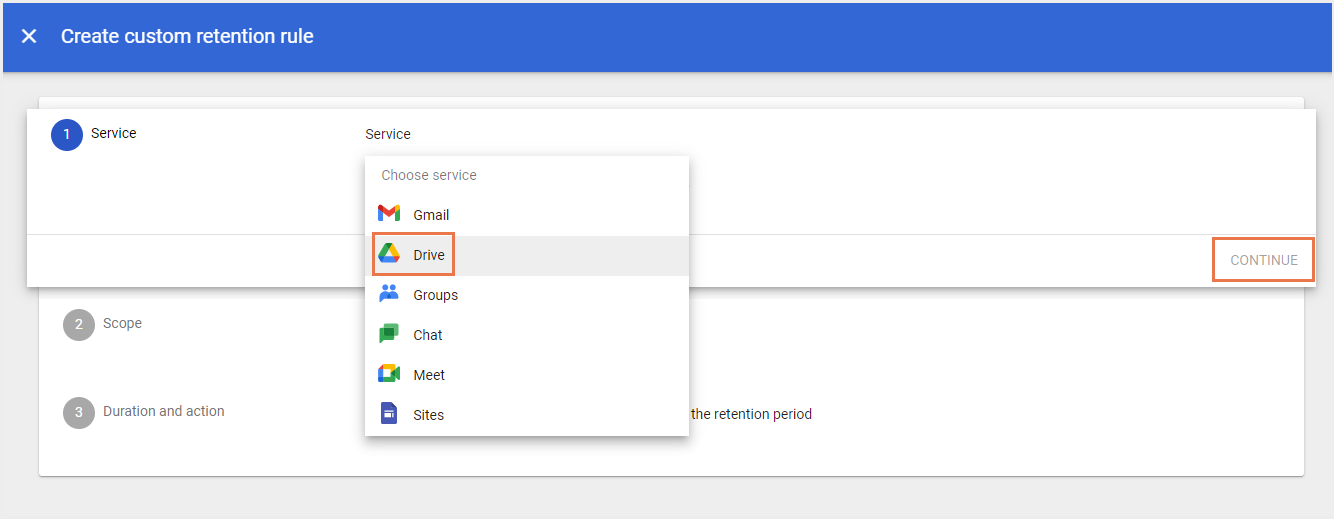Click the Drive triangle icon
Image resolution: width=1334 pixels, height=519 pixels.
click(389, 255)
